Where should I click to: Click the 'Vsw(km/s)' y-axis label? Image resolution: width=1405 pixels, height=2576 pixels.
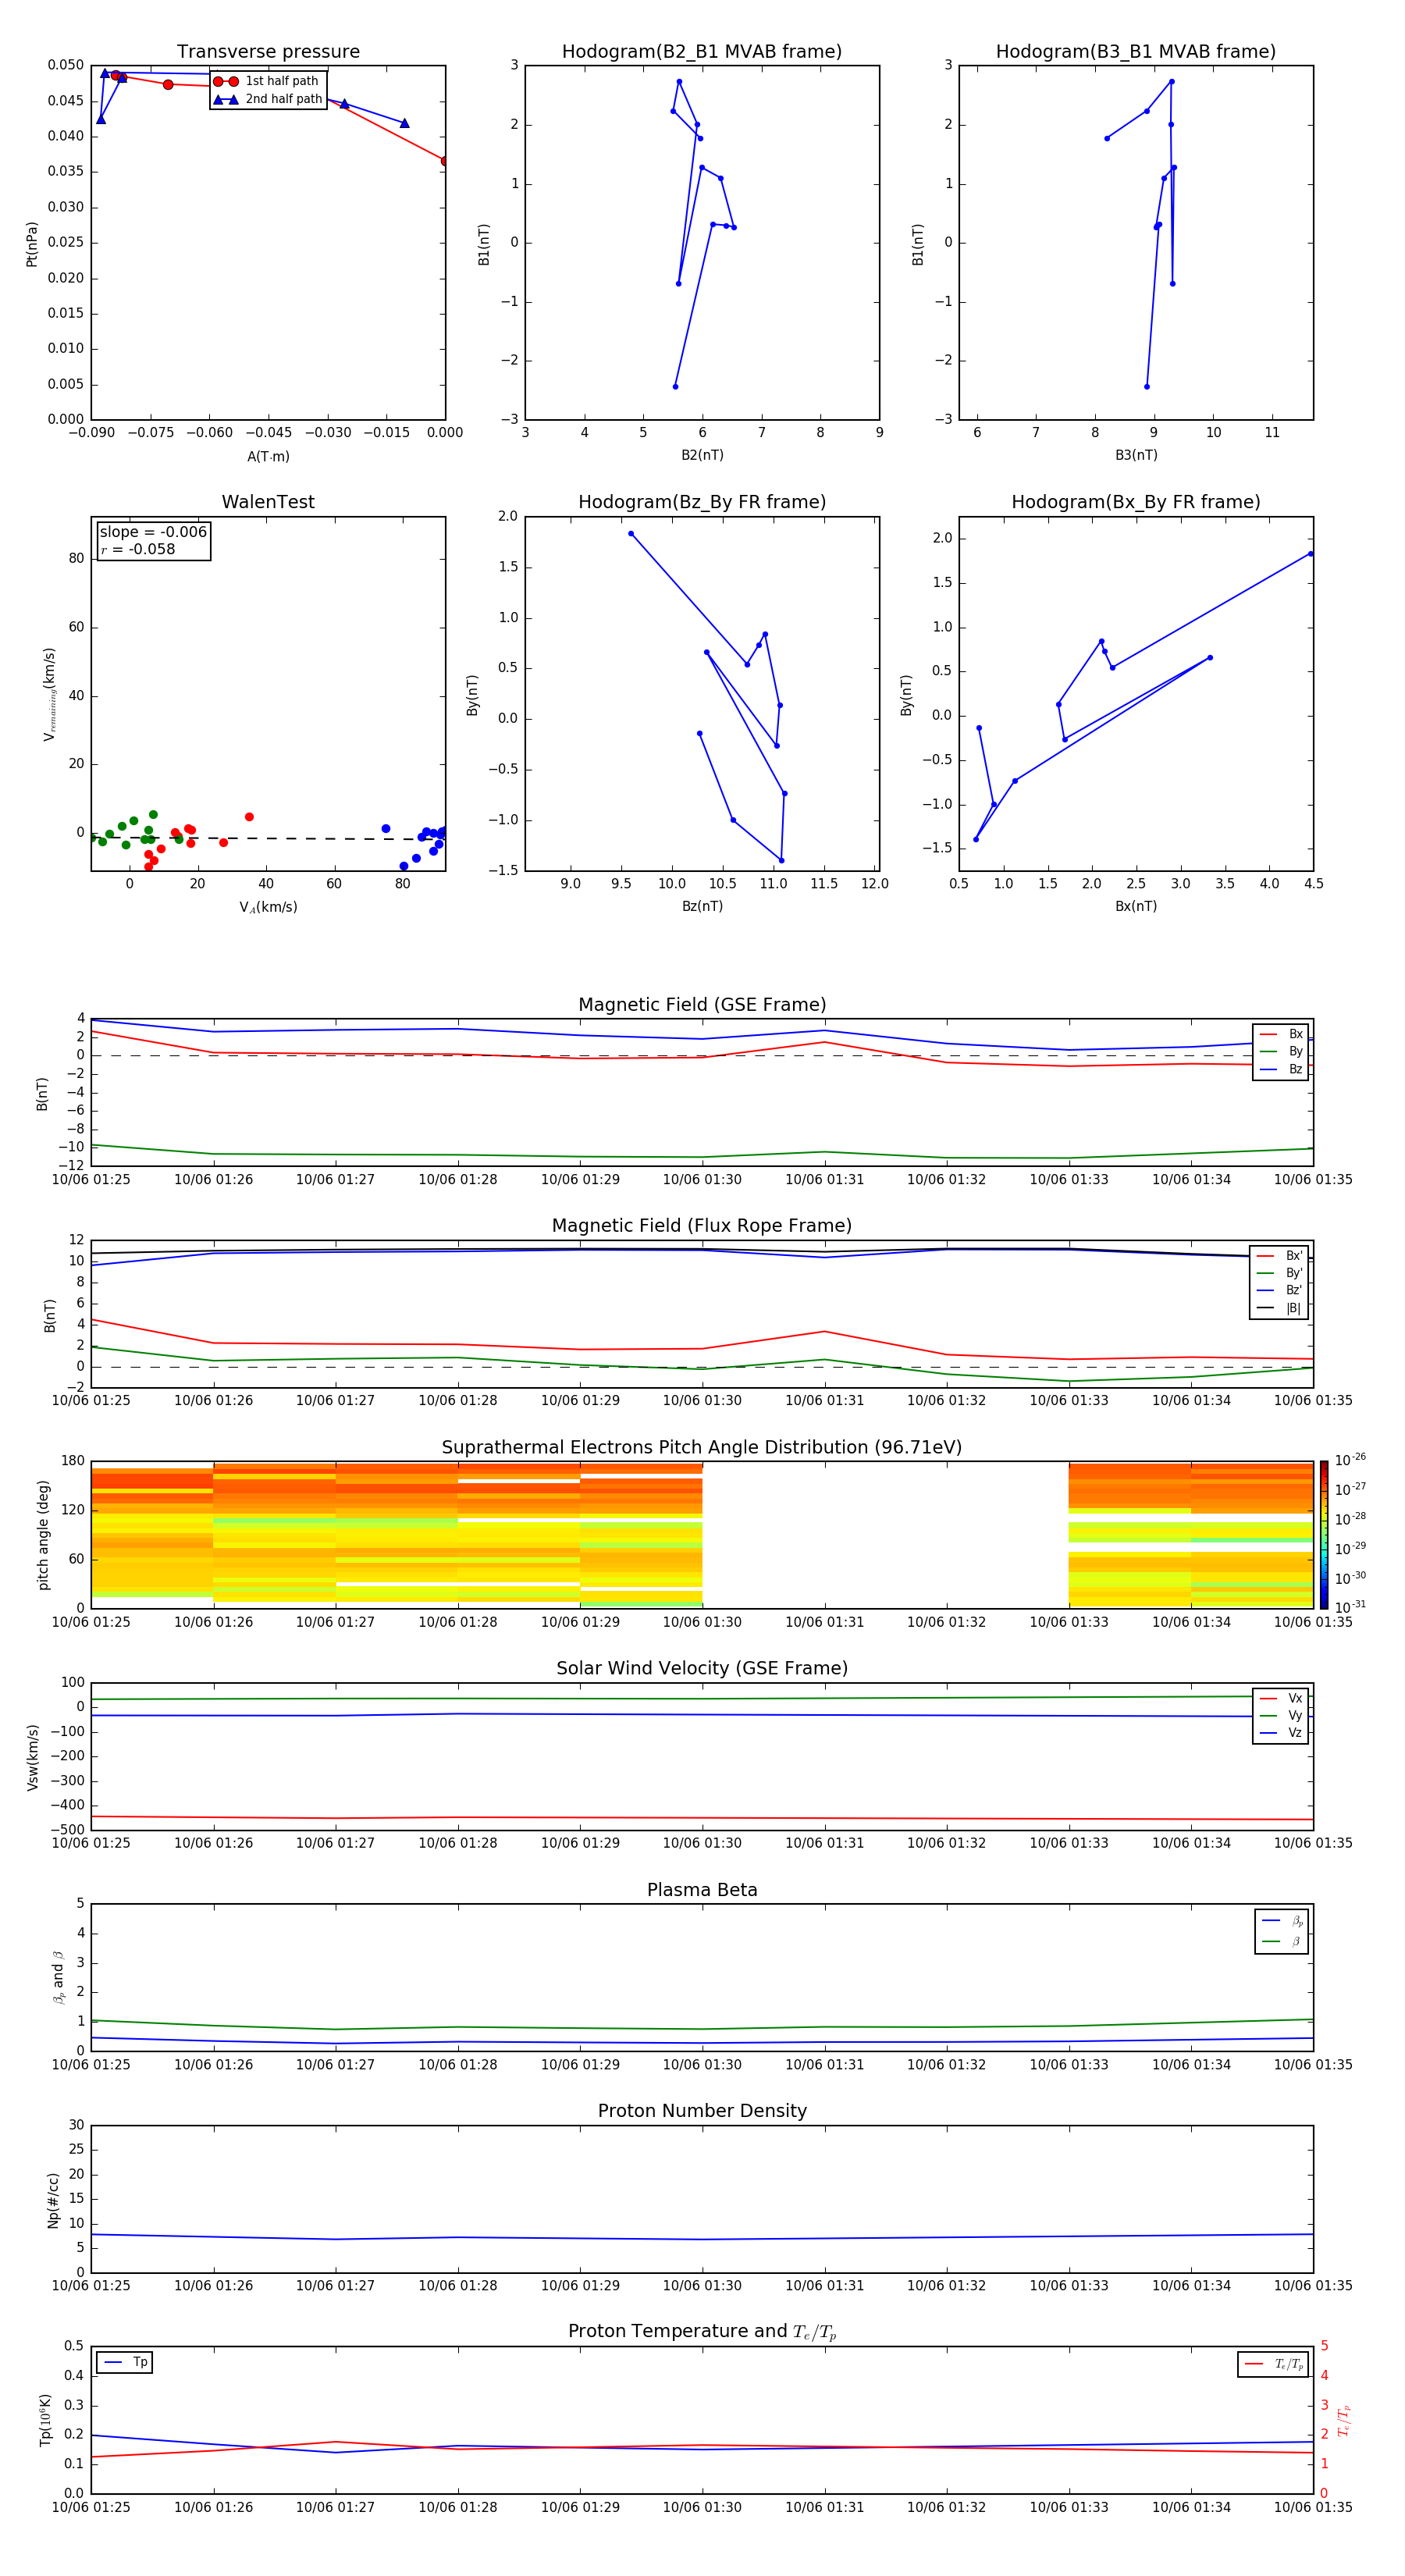[x=33, y=1757]
